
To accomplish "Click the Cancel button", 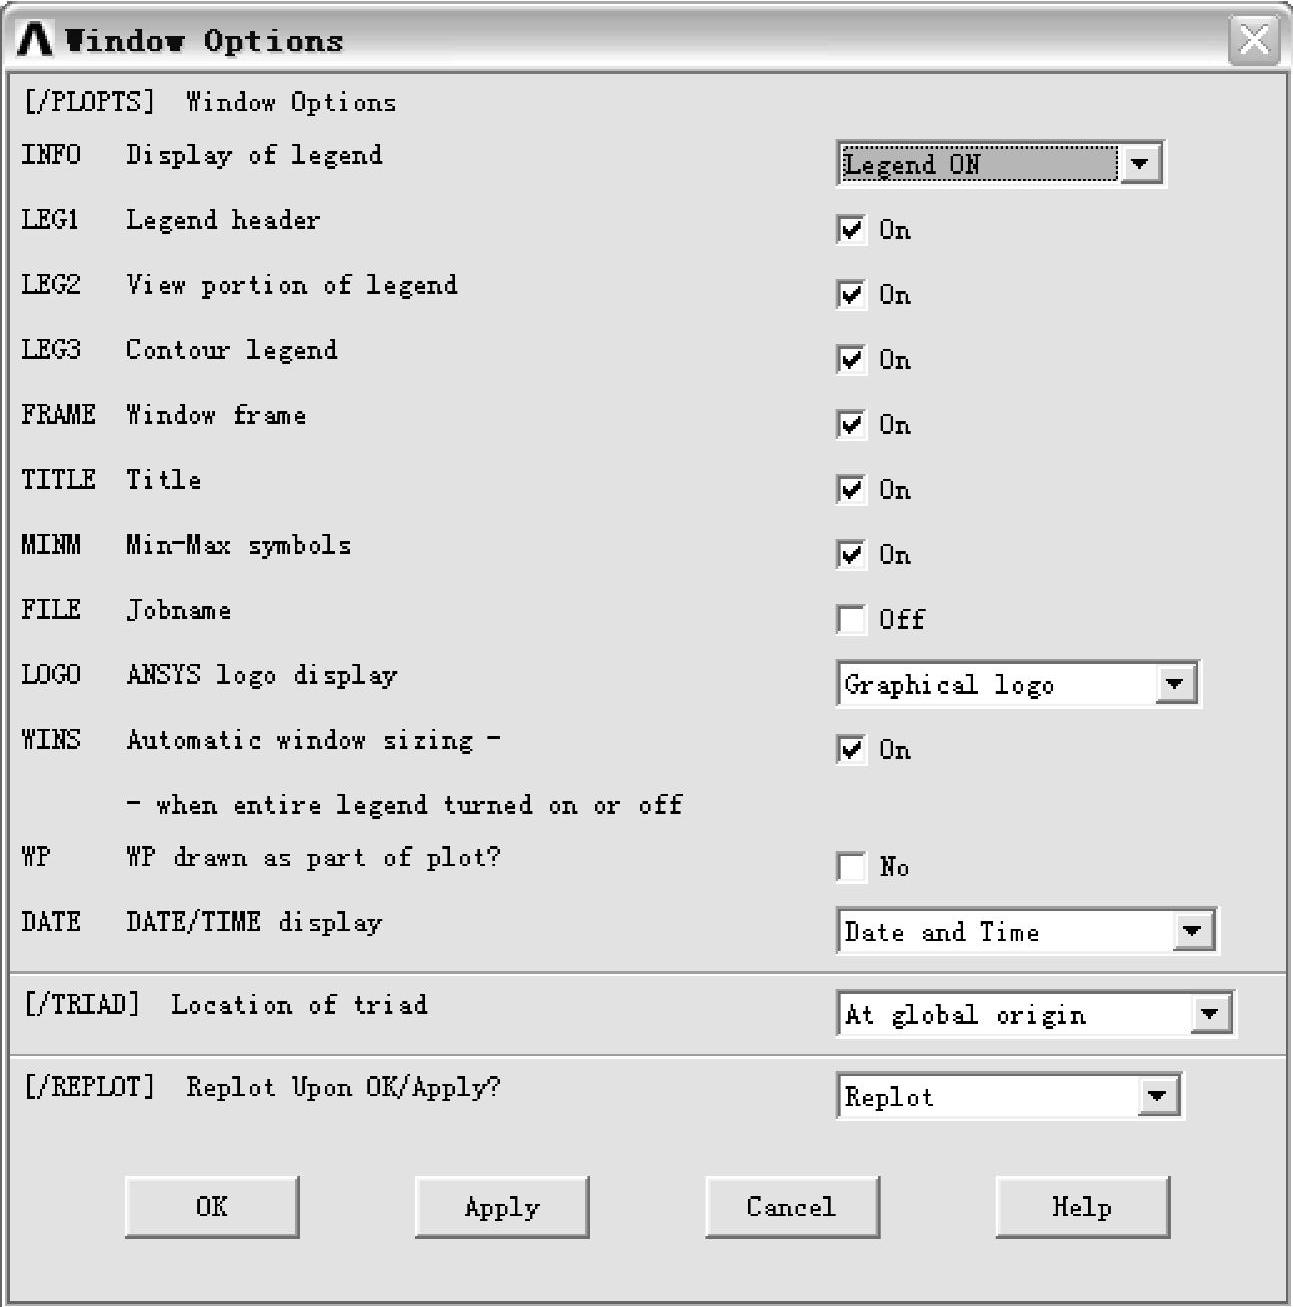I will 792,1207.
